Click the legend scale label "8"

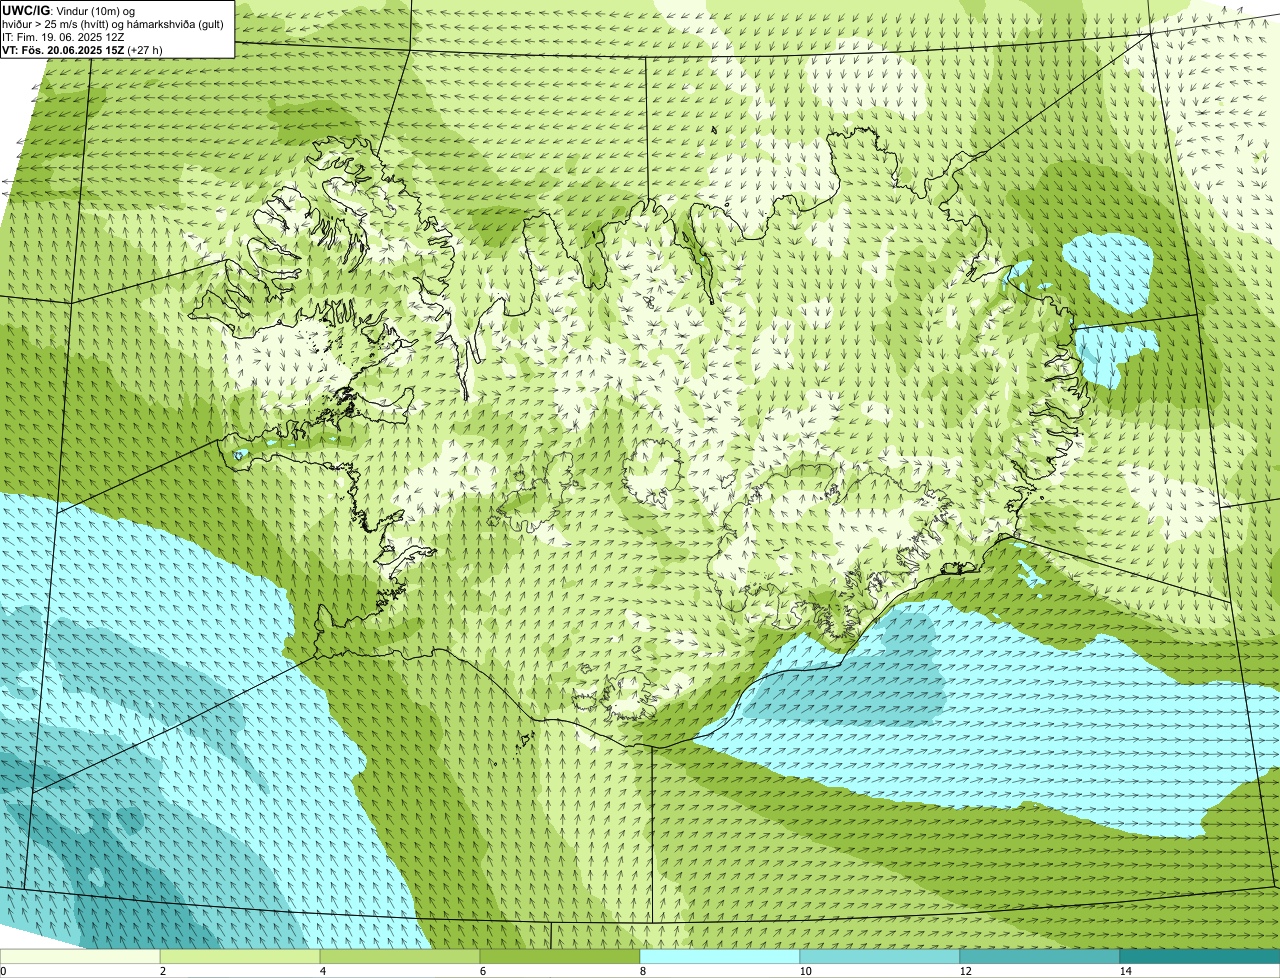tap(642, 971)
